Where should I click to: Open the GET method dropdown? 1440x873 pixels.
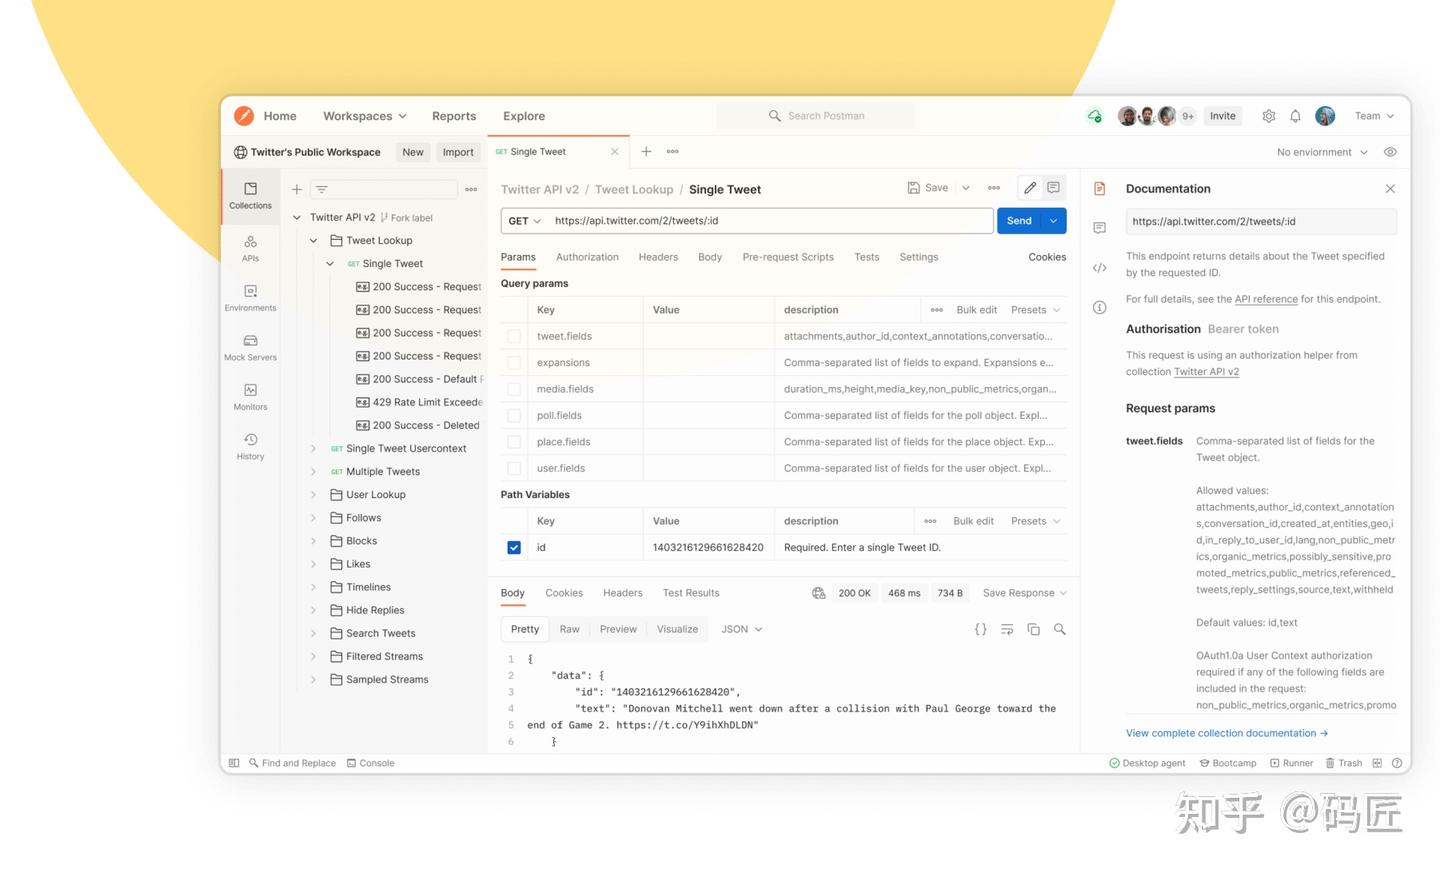pos(524,221)
